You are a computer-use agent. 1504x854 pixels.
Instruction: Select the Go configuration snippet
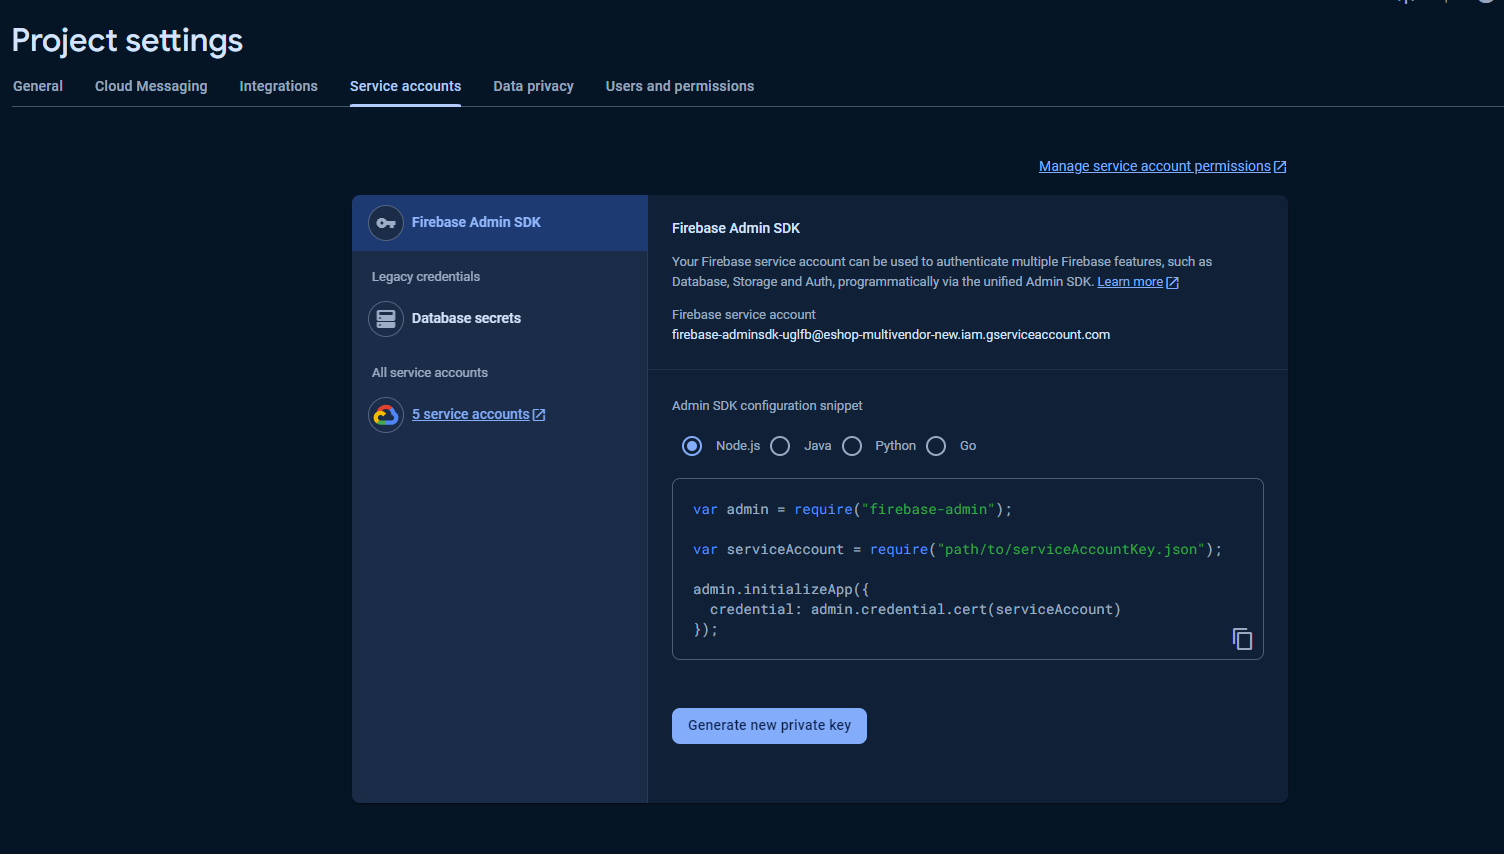(x=936, y=445)
